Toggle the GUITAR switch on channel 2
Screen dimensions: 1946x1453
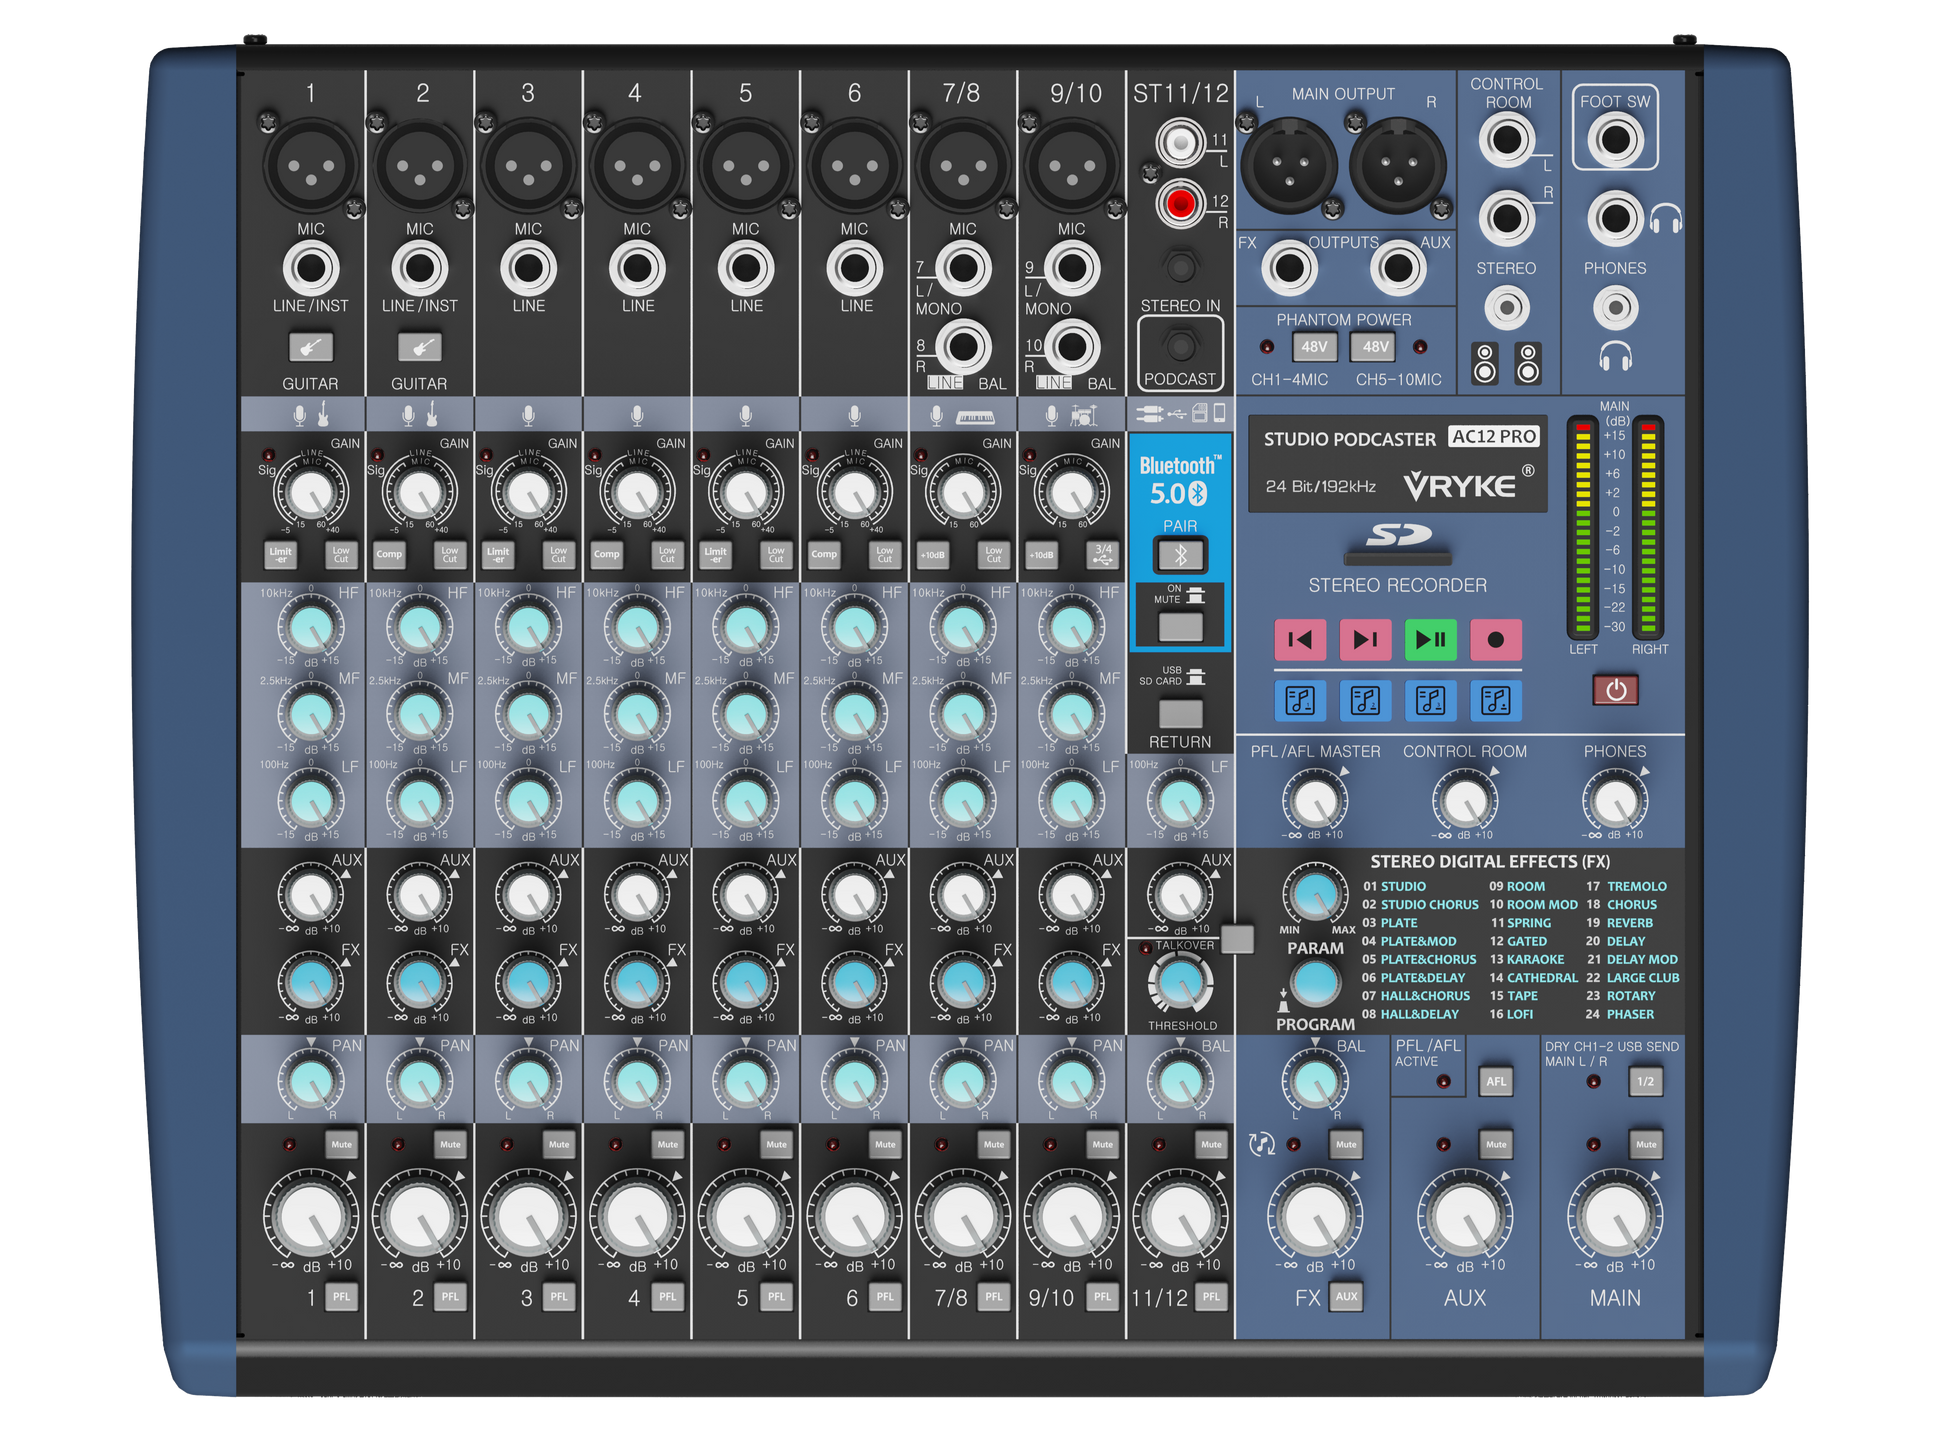click(419, 347)
